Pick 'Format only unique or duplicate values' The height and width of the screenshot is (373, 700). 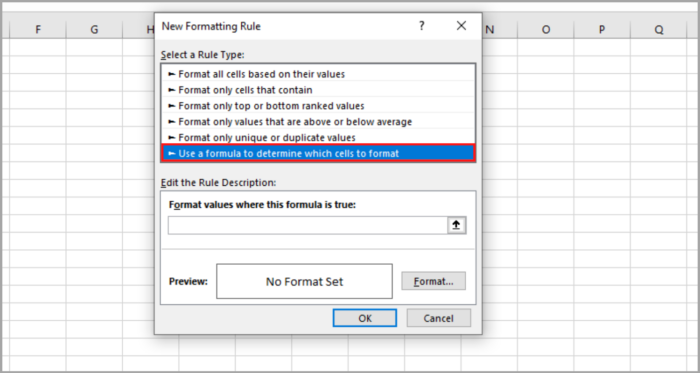pyautogui.click(x=318, y=137)
